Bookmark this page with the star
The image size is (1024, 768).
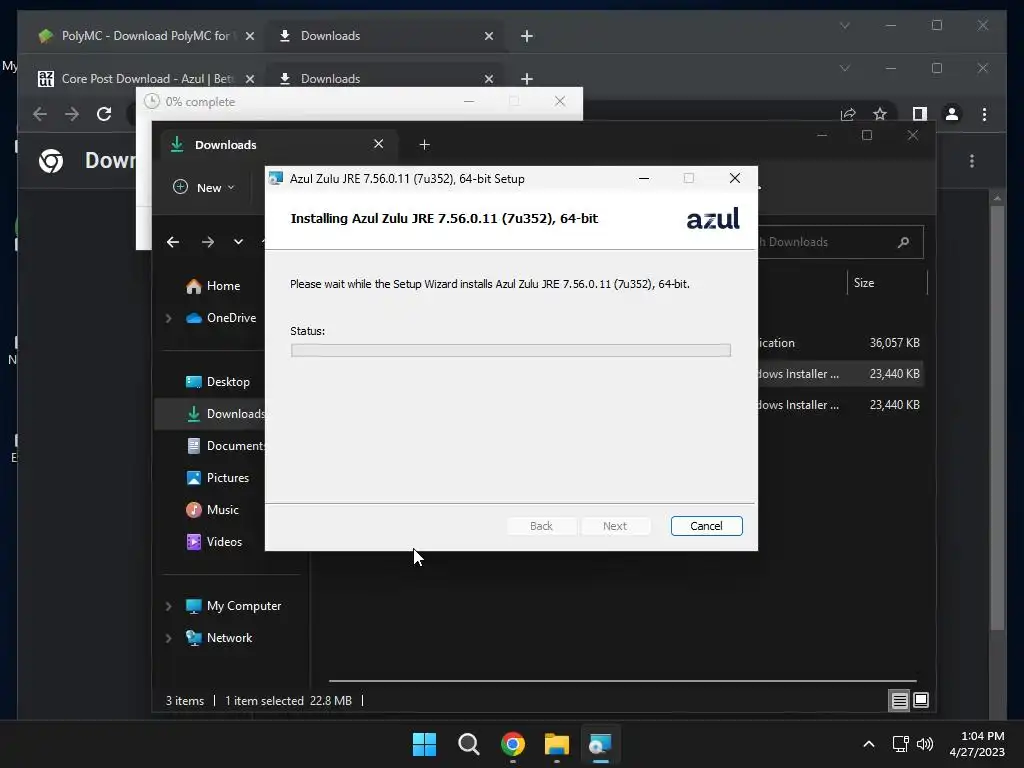click(x=880, y=114)
